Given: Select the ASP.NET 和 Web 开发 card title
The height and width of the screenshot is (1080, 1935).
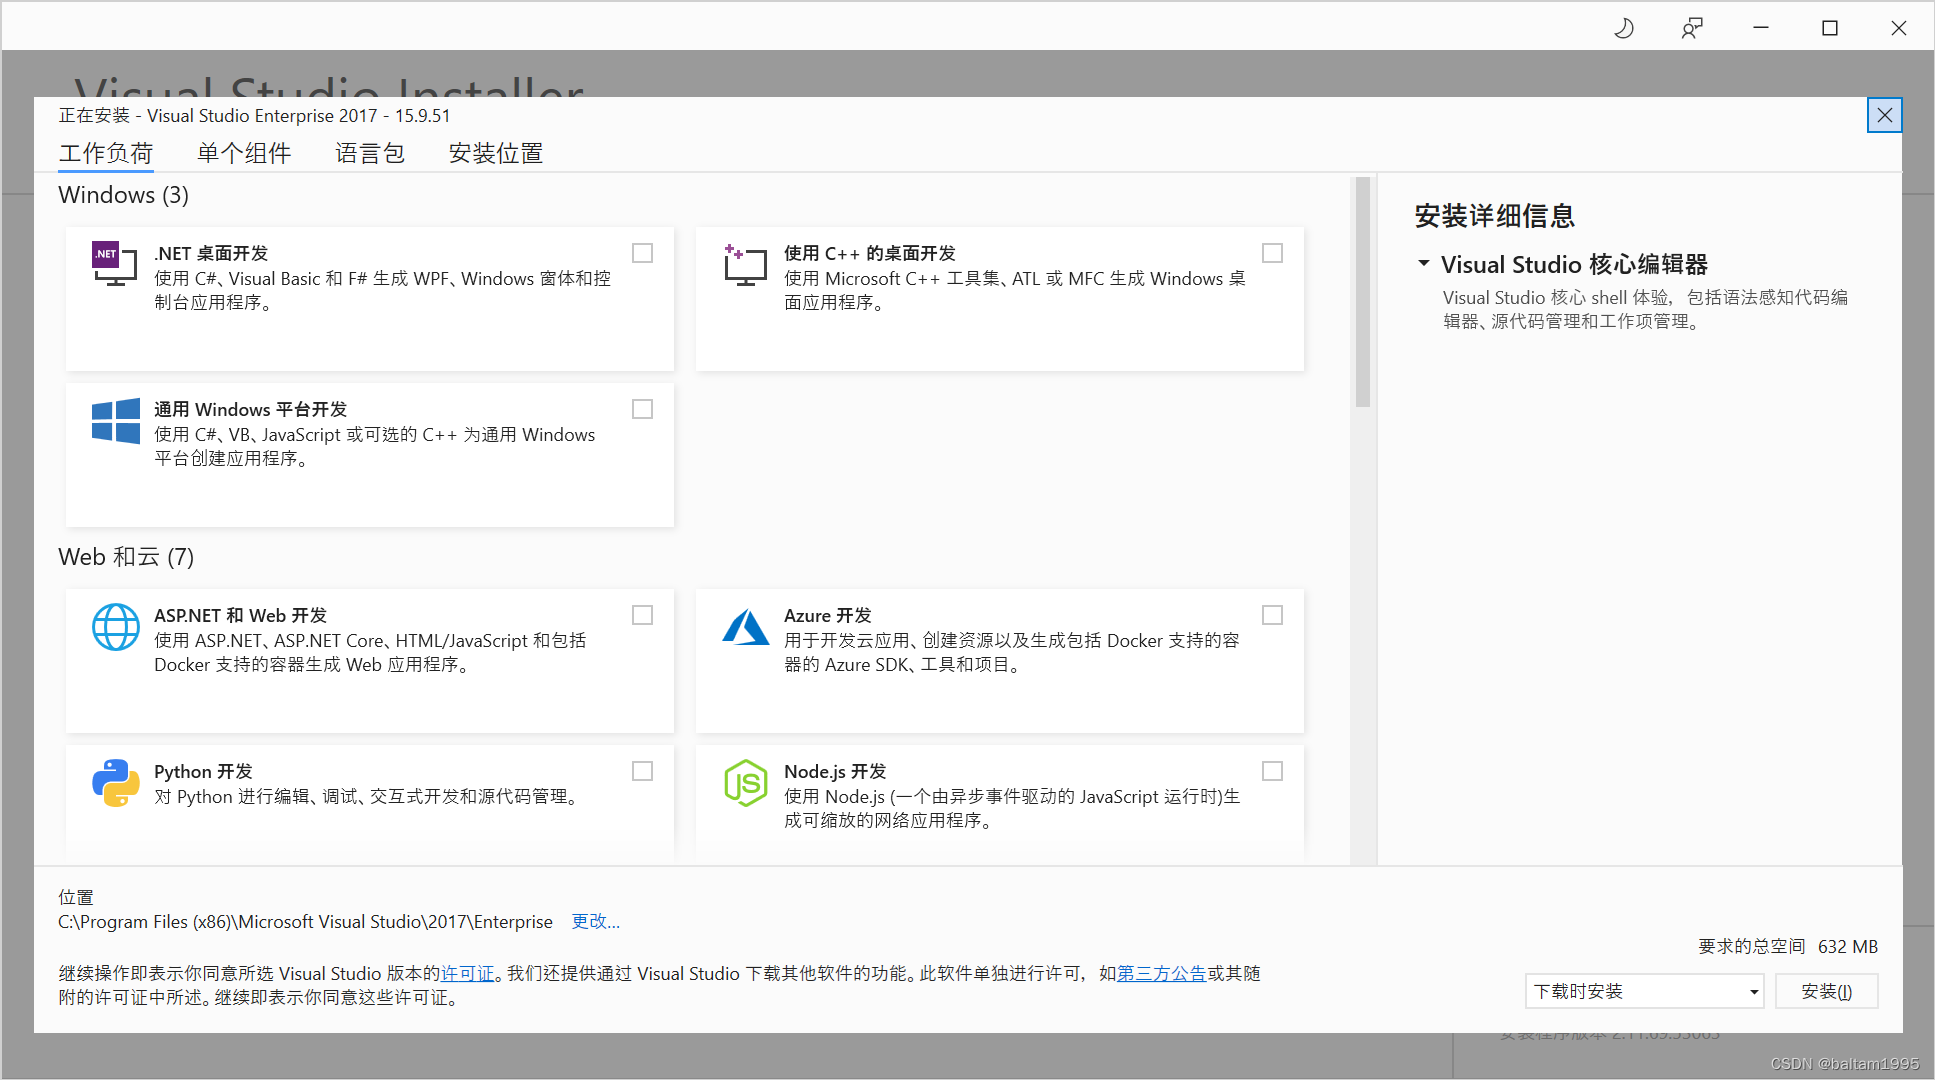Looking at the screenshot, I should point(241,615).
